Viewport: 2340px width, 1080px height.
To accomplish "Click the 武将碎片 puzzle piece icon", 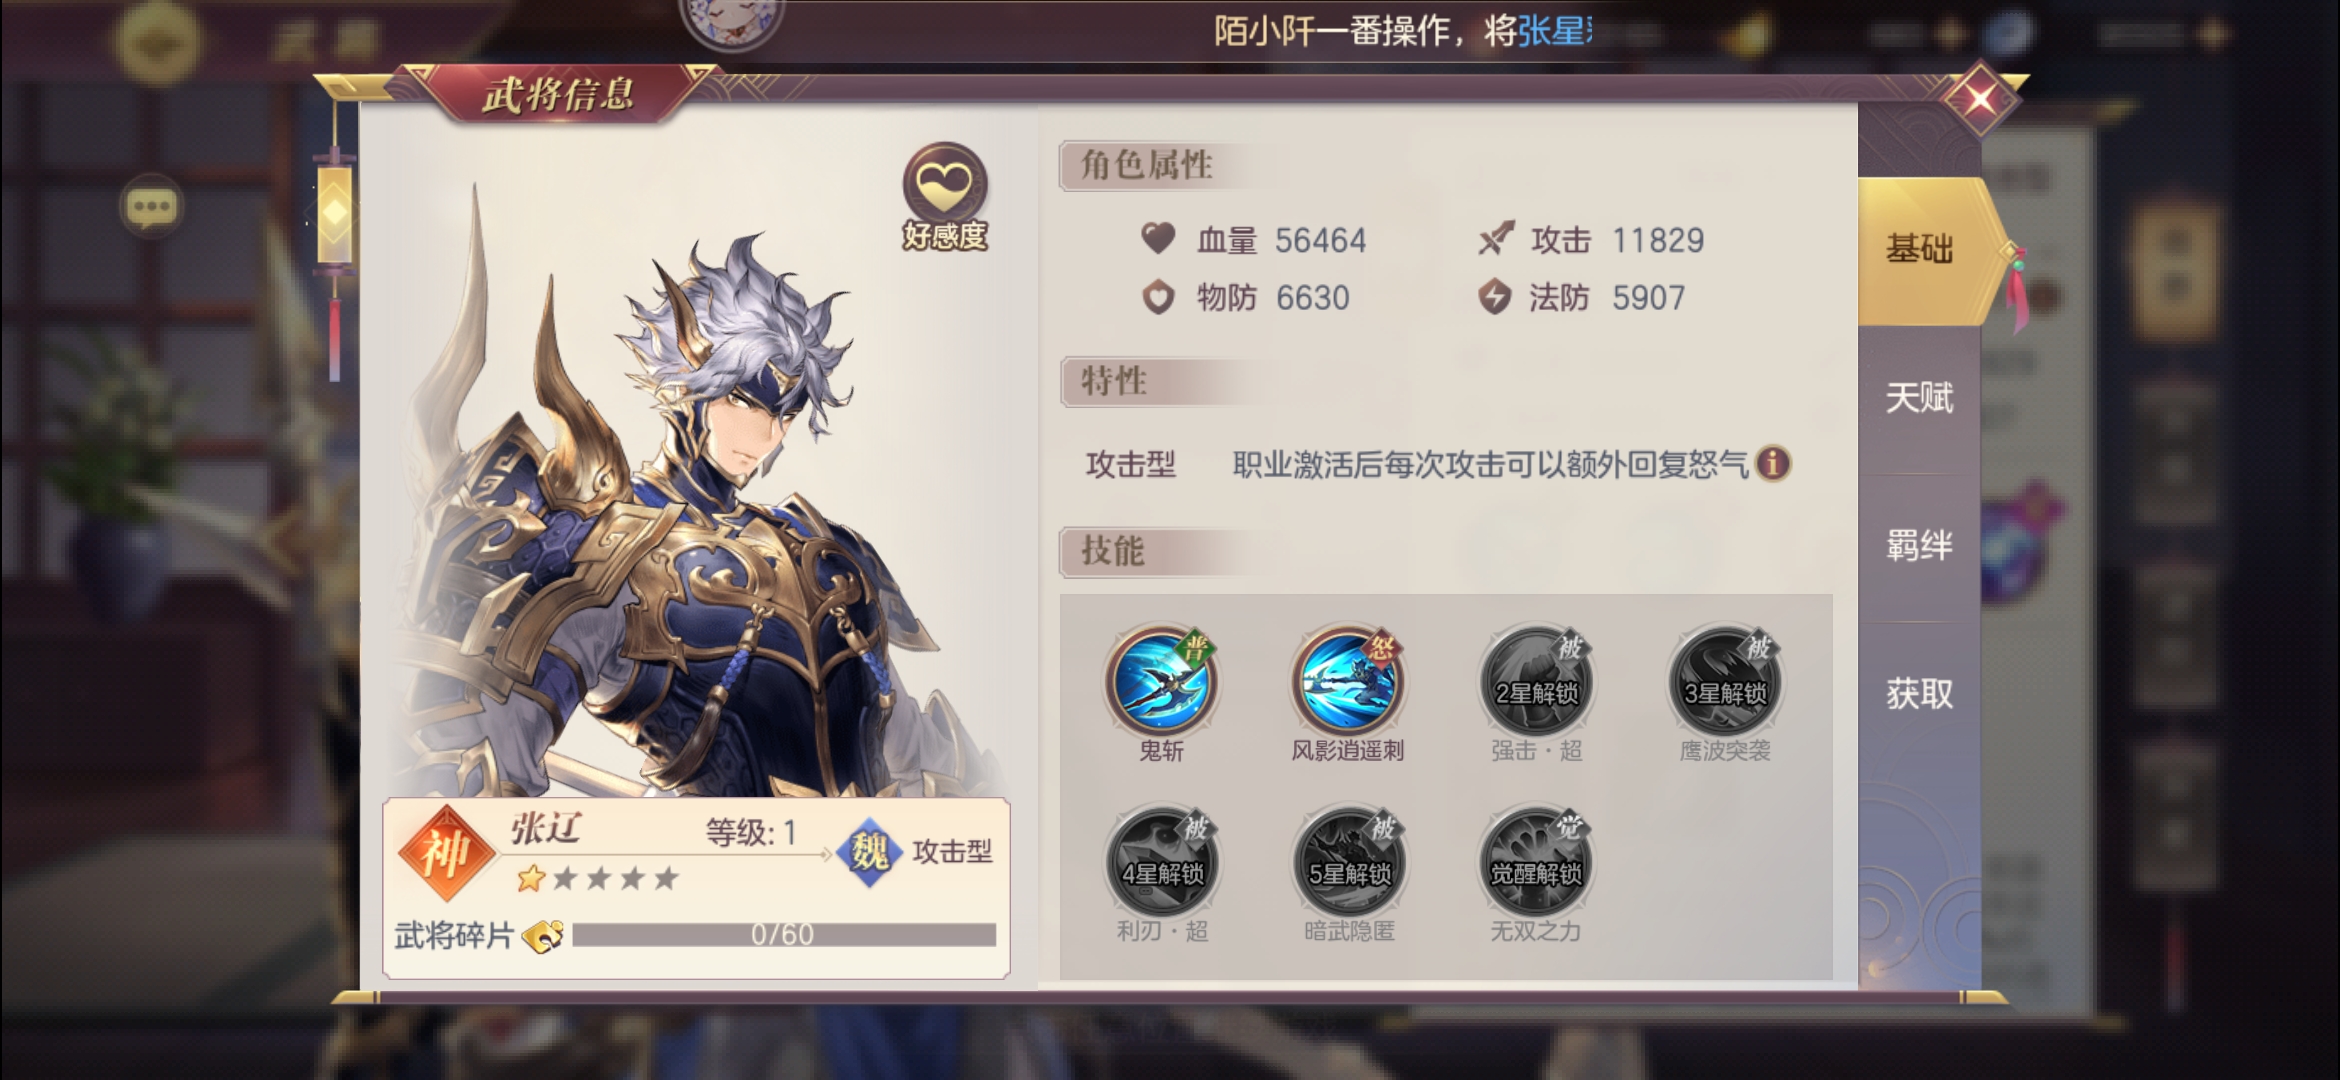I will (x=543, y=936).
